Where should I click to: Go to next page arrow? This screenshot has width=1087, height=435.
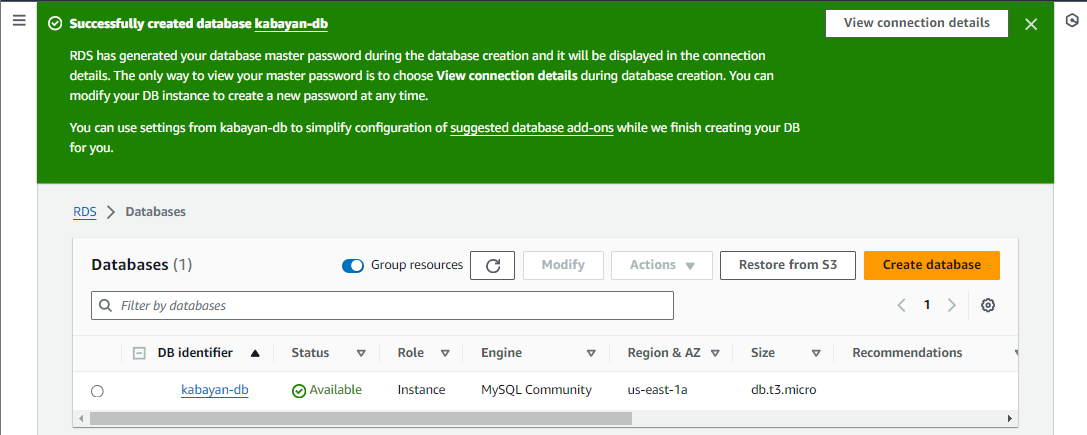[951, 305]
